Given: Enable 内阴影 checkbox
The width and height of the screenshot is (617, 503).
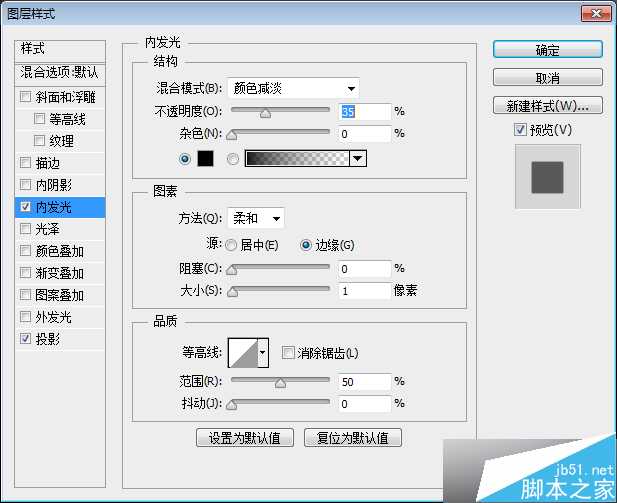Looking at the screenshot, I should pyautogui.click(x=26, y=184).
